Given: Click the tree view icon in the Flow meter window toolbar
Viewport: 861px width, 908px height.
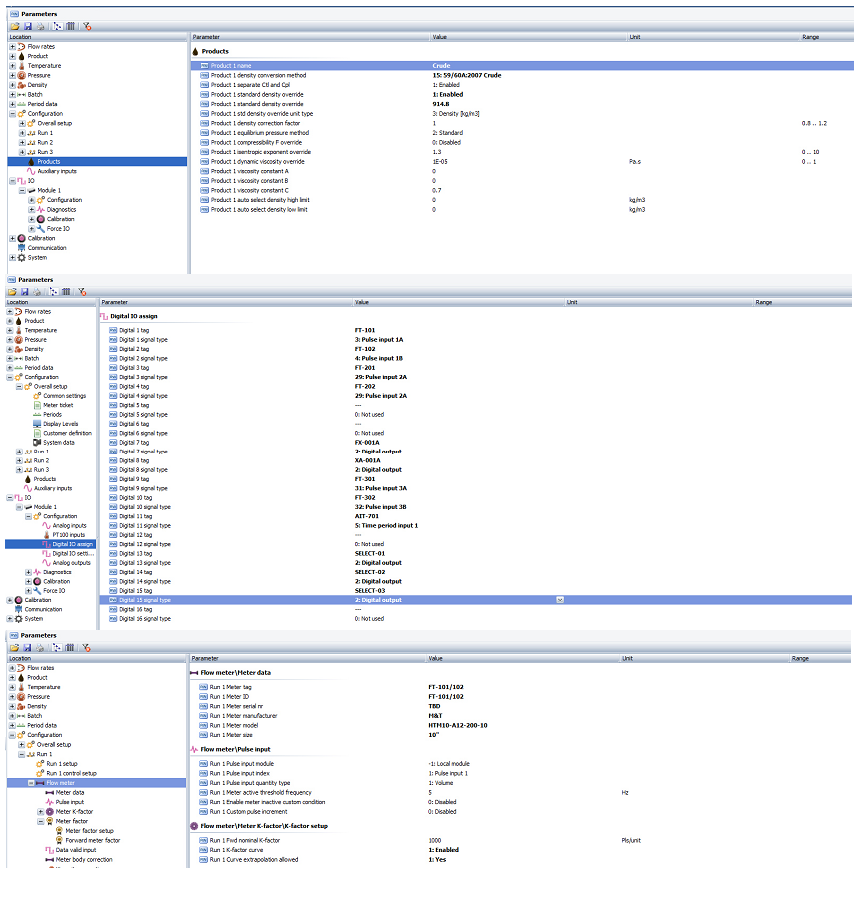Looking at the screenshot, I should 57,648.
